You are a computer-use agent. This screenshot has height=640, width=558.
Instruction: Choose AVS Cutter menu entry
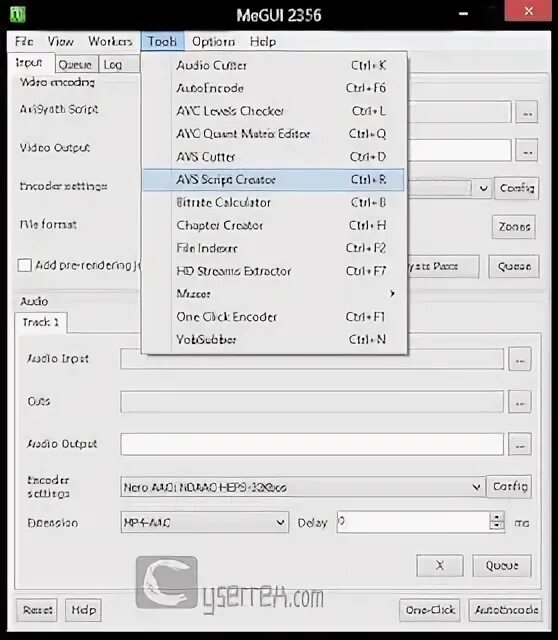coord(273,157)
